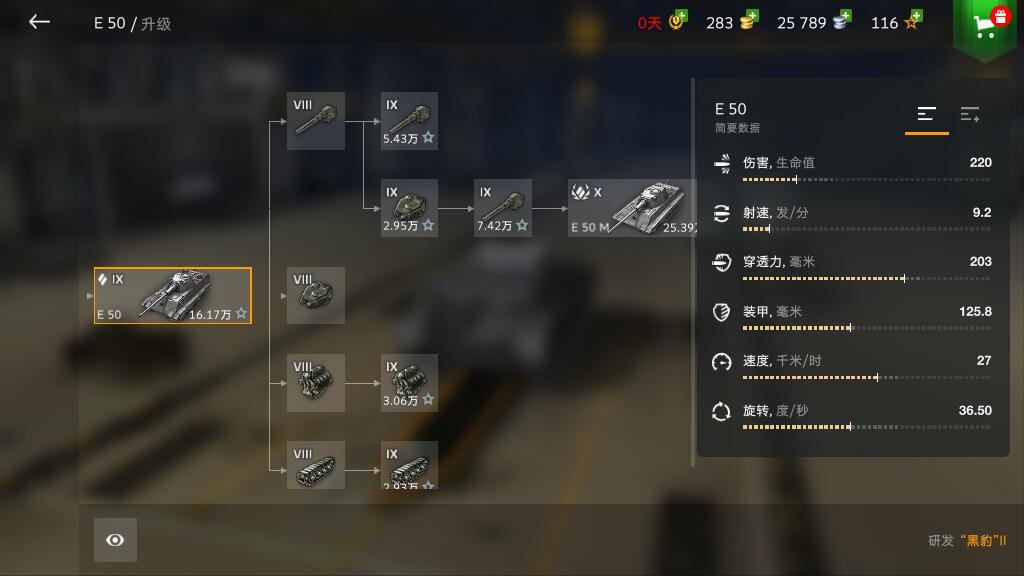The width and height of the screenshot is (1024, 576).
Task: Select the tier VIII turret module
Action: (315, 295)
